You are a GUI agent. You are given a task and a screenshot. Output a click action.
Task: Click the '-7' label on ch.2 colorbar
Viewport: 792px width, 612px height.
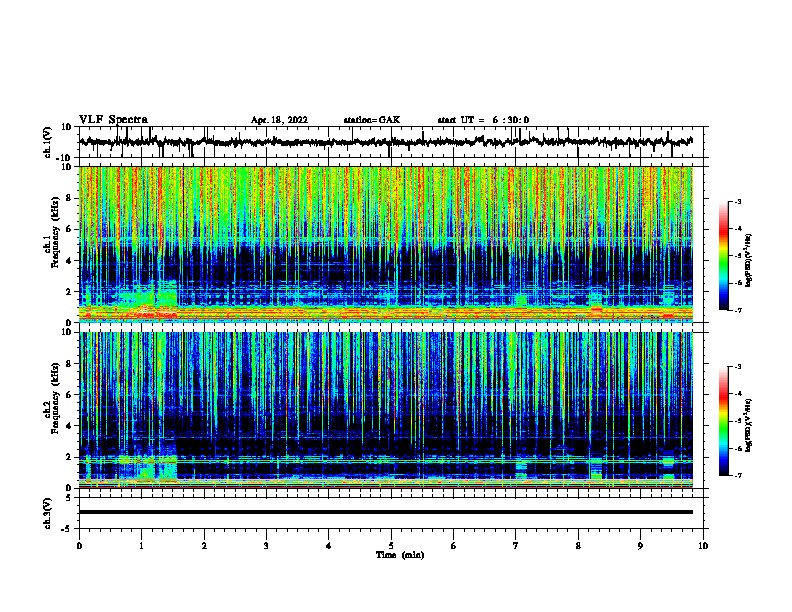point(737,475)
